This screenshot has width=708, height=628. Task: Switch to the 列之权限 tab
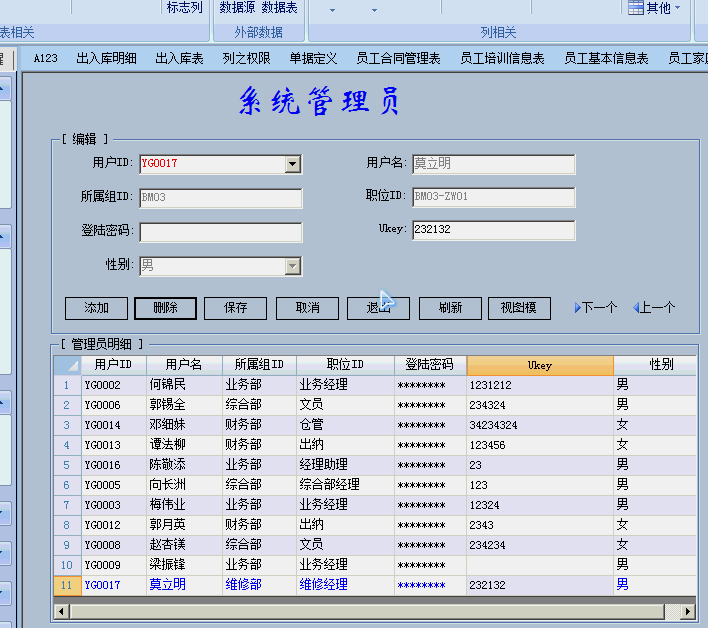246,58
